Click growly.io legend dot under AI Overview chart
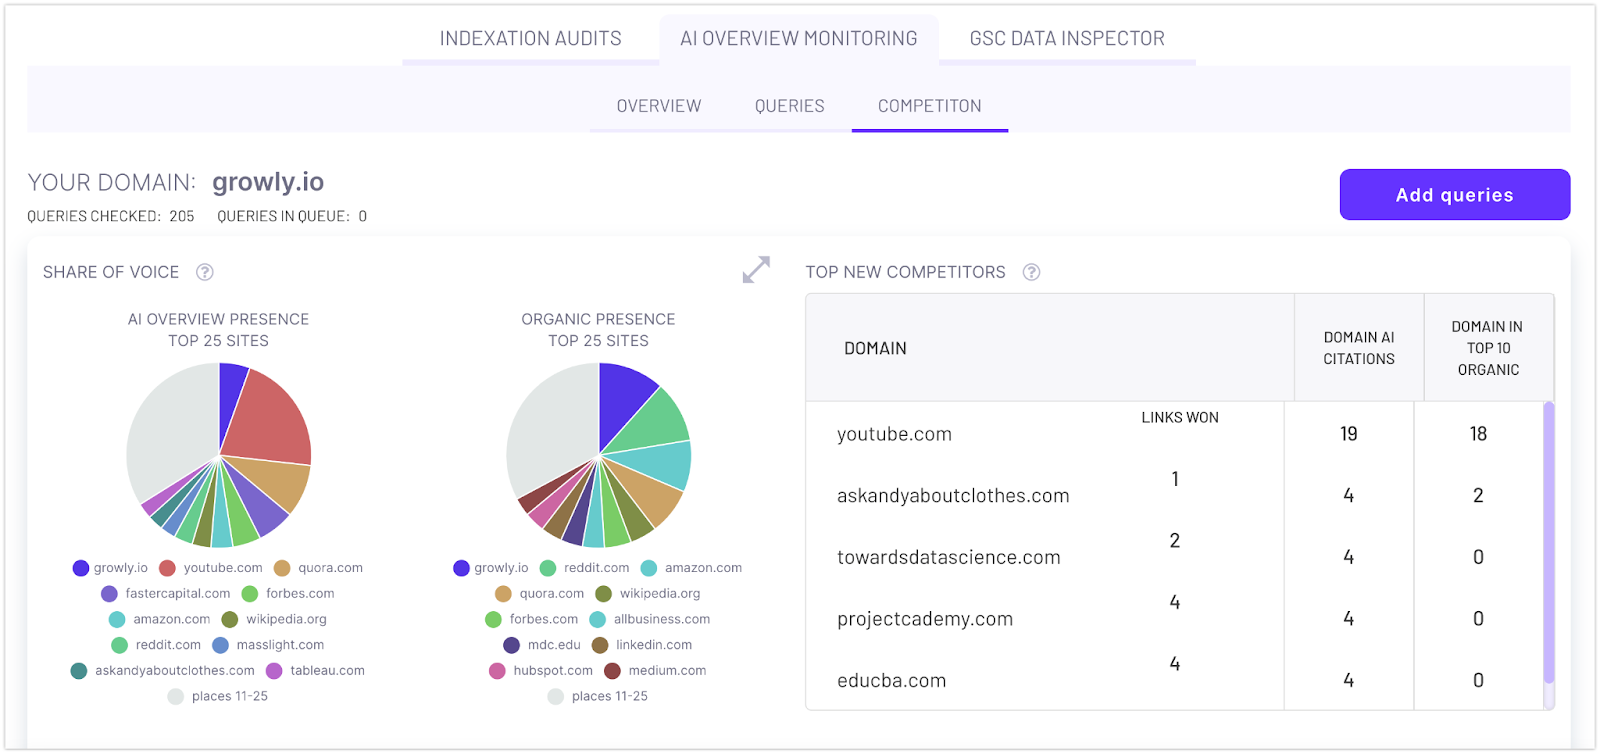The width and height of the screenshot is (1600, 754). [81, 568]
